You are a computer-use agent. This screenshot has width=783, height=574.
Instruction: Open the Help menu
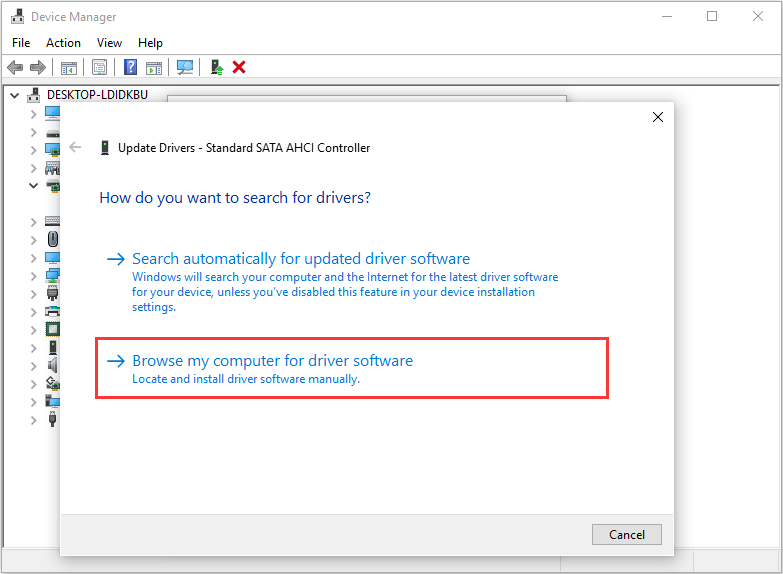pos(150,43)
